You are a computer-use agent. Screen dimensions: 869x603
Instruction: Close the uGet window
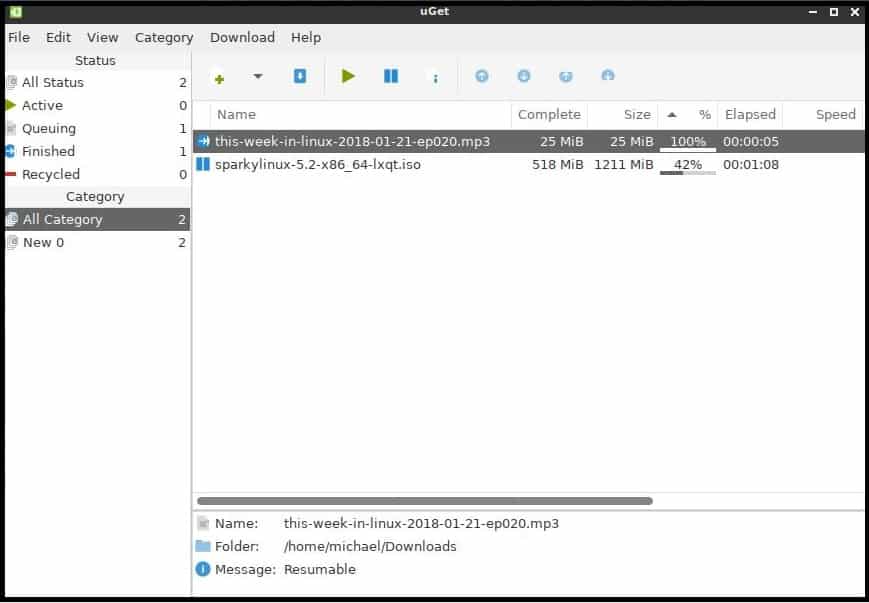[855, 12]
